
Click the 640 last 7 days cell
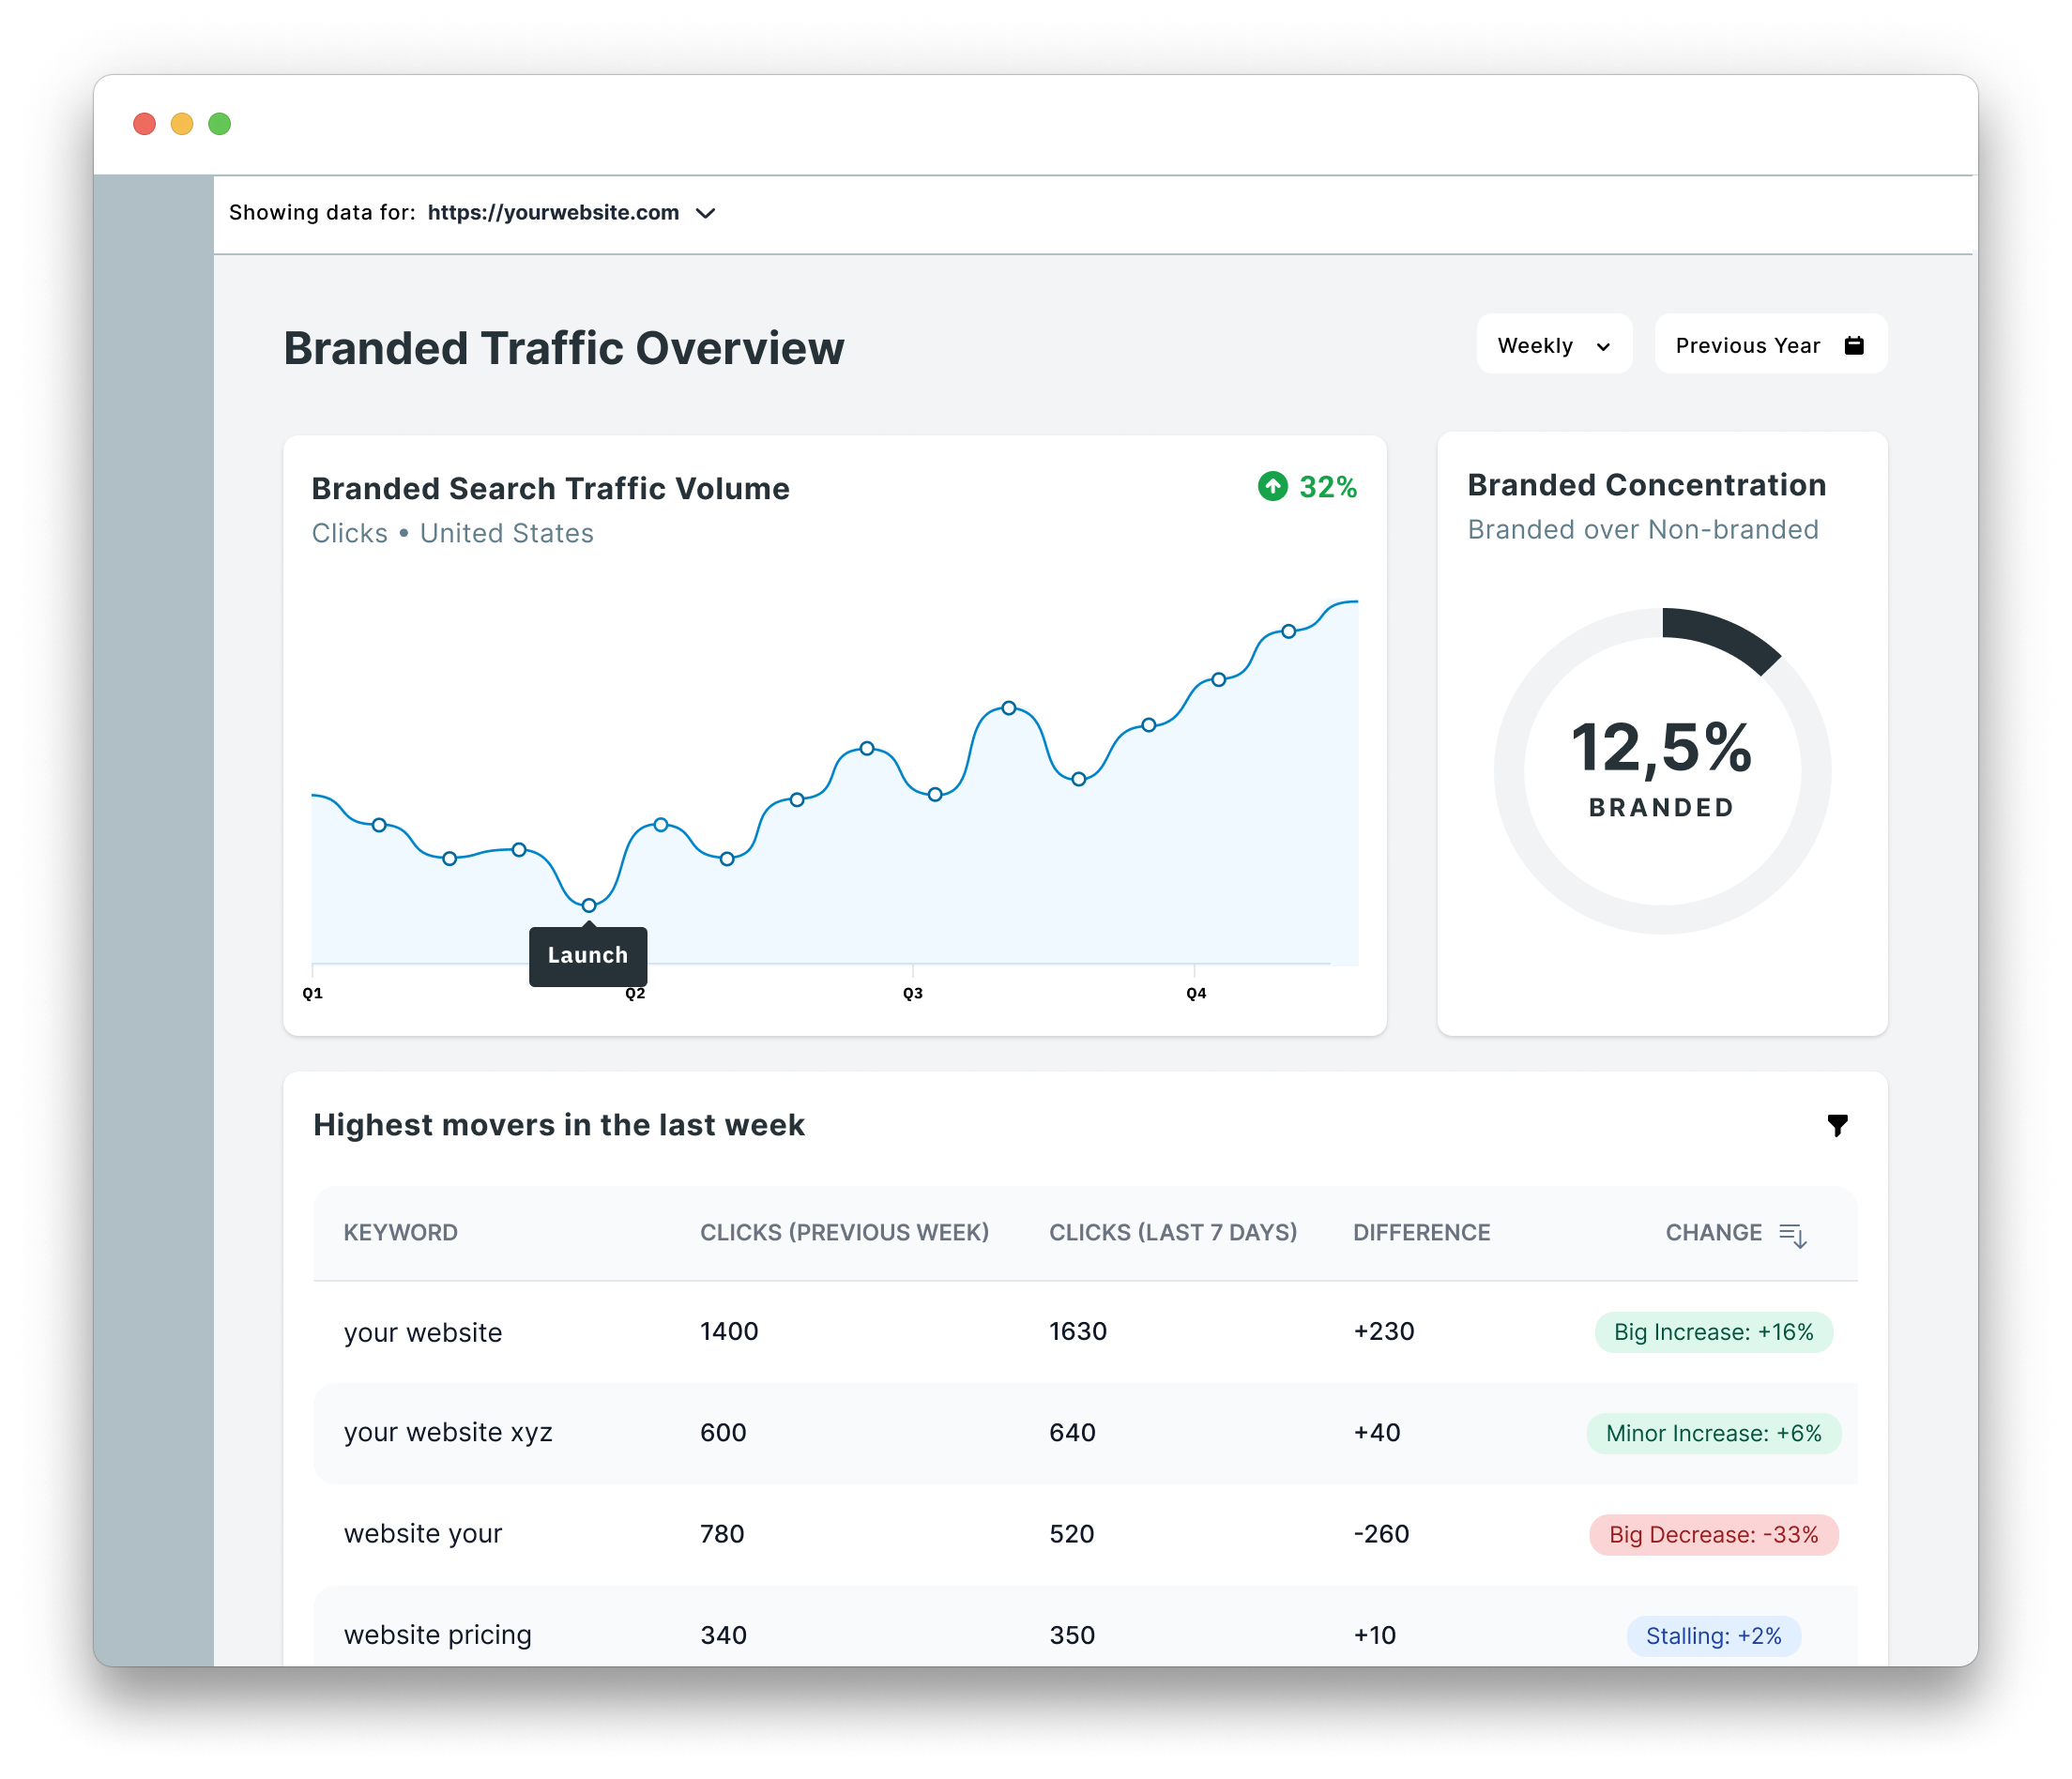(1072, 1432)
